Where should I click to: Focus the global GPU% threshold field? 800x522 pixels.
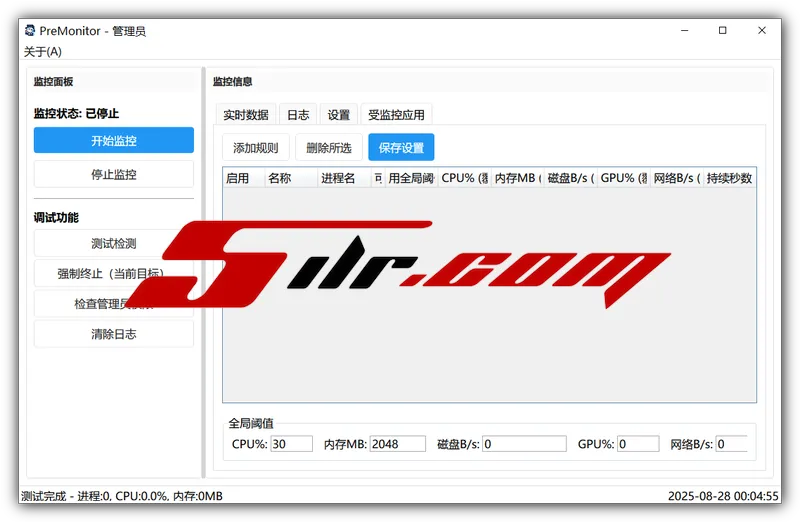(638, 444)
